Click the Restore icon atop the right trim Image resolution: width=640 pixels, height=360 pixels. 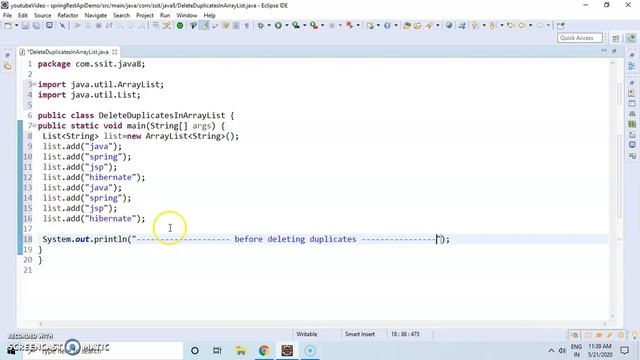(632, 55)
